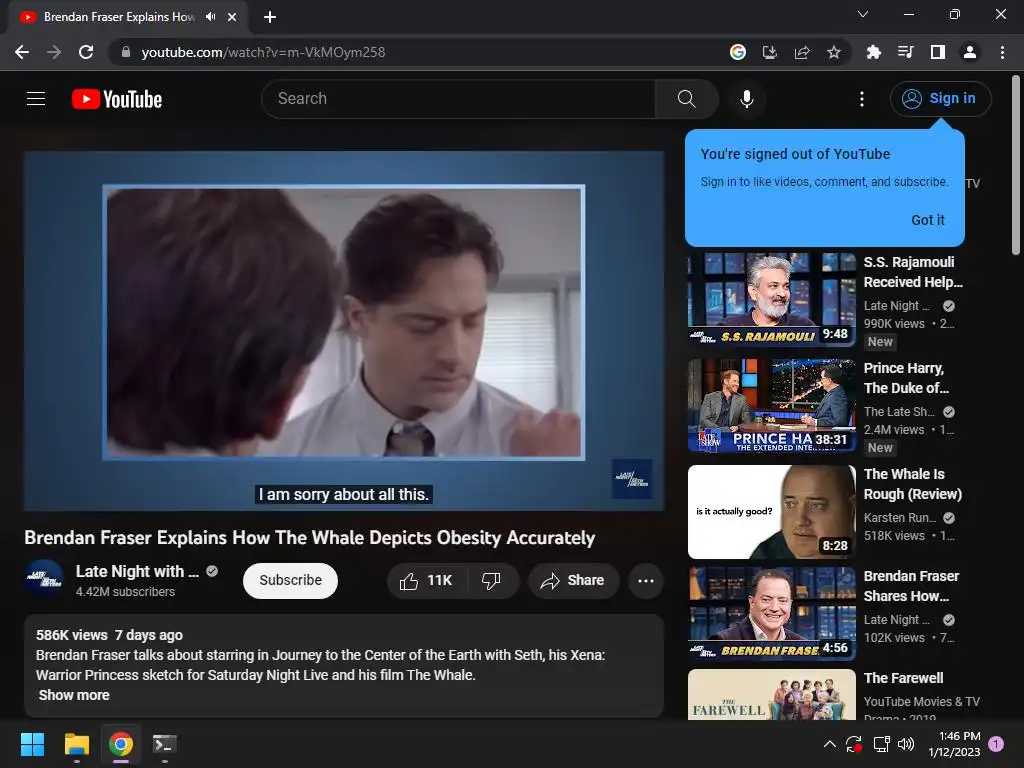Click Late Night watermark in video

tap(632, 479)
